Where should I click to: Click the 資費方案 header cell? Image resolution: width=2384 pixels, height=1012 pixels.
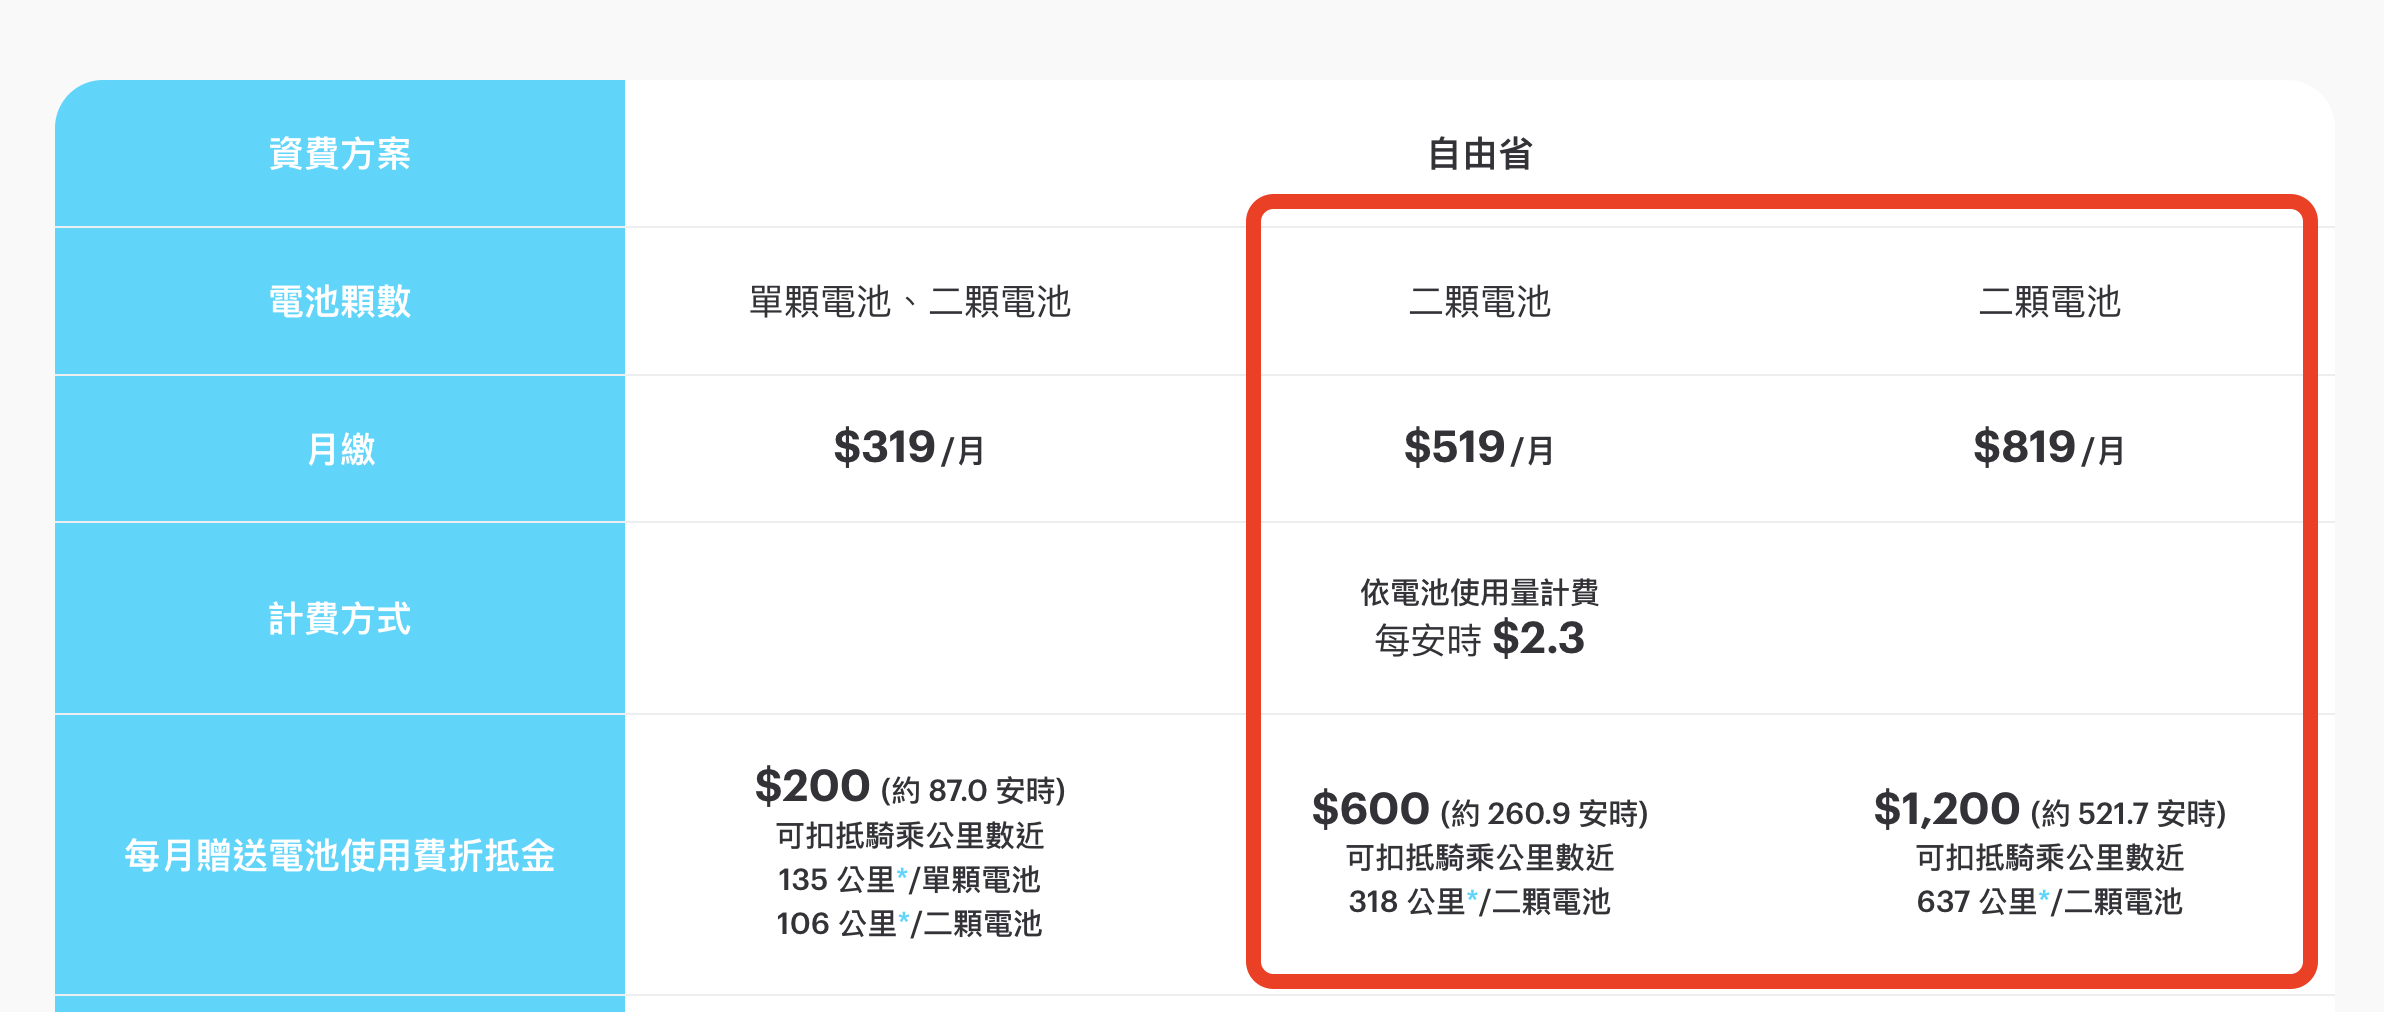[339, 154]
